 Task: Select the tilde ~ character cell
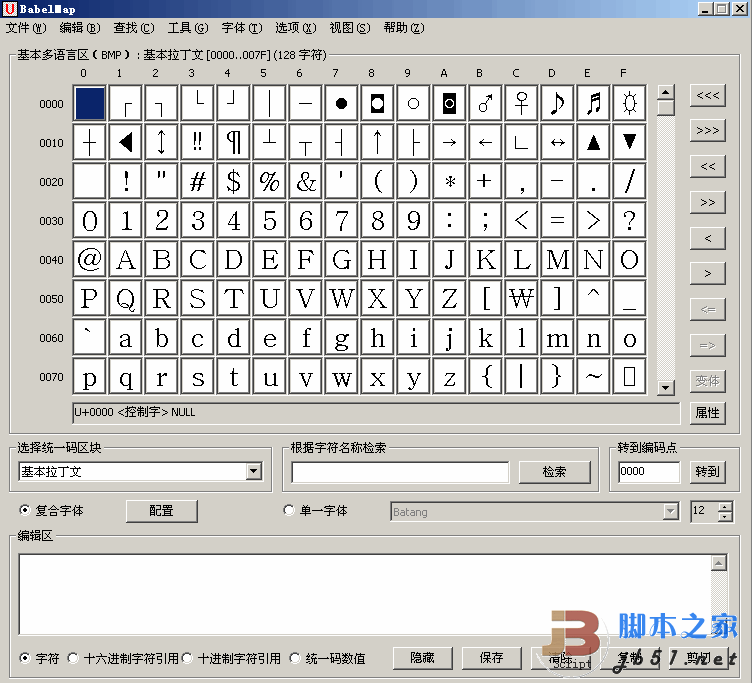pyautogui.click(x=593, y=377)
